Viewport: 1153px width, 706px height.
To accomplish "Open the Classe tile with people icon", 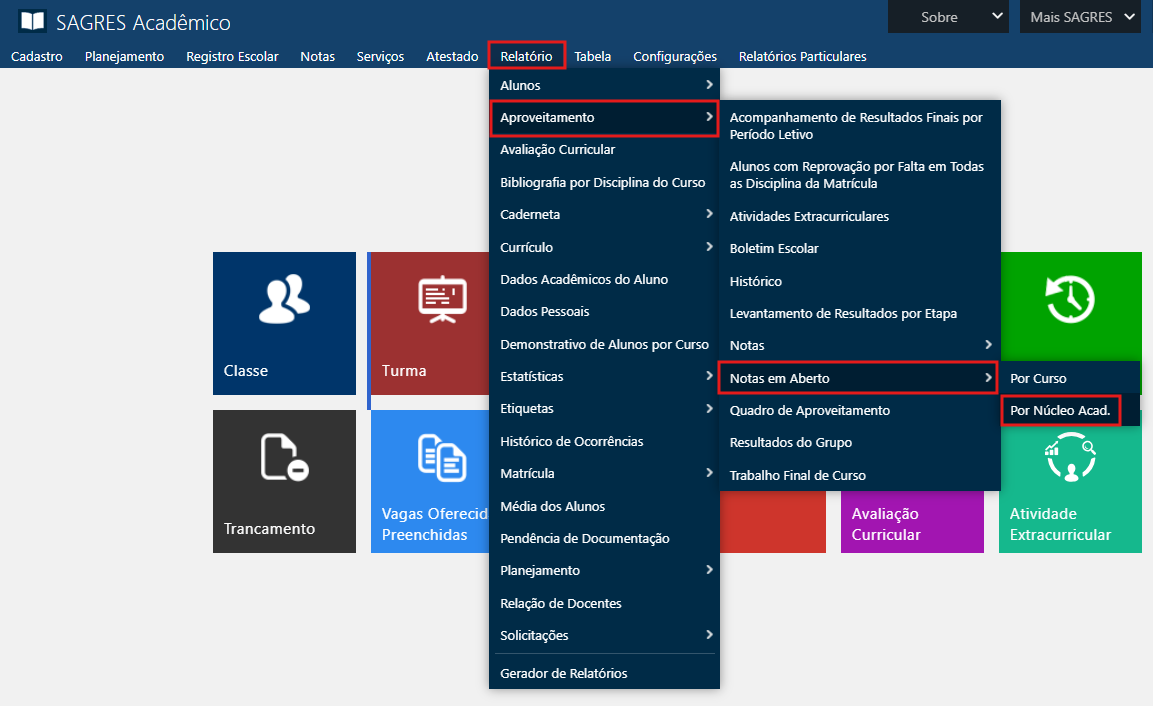I will pyautogui.click(x=284, y=323).
